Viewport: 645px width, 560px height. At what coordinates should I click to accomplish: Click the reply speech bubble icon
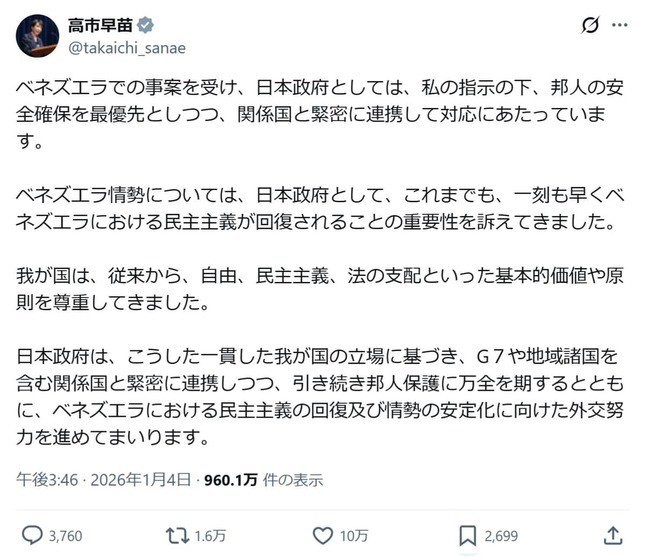(x=32, y=535)
